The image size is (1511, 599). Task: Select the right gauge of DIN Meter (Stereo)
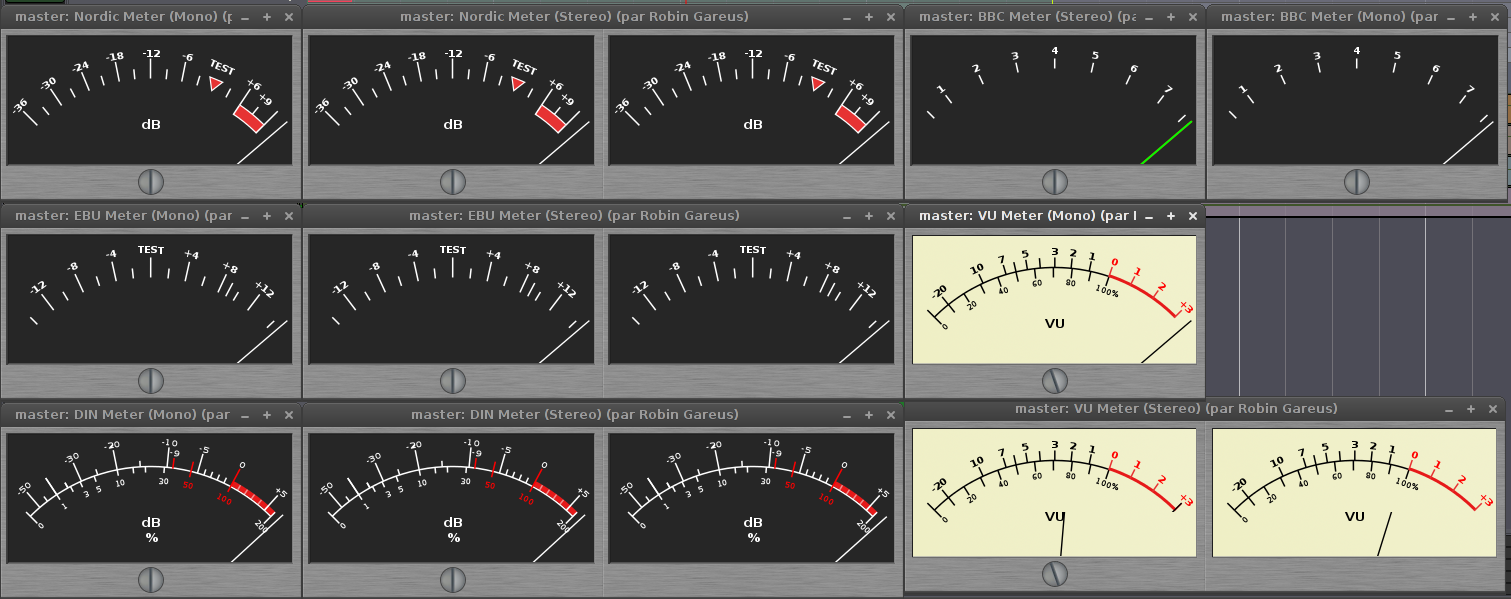click(x=752, y=498)
